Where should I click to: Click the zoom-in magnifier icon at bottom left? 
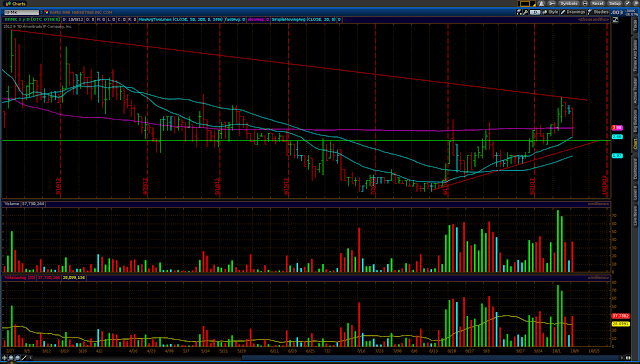[11, 358]
